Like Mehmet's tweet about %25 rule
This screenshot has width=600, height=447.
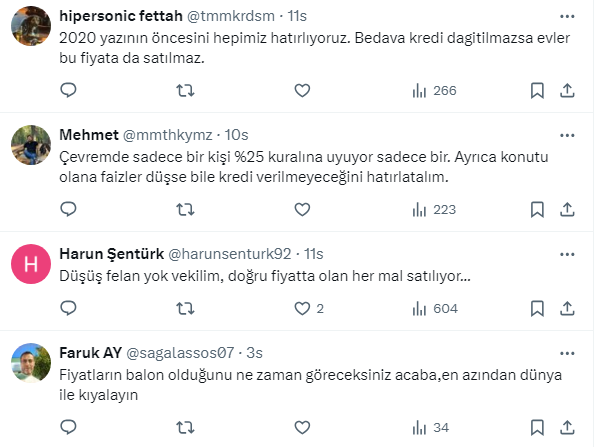(302, 209)
